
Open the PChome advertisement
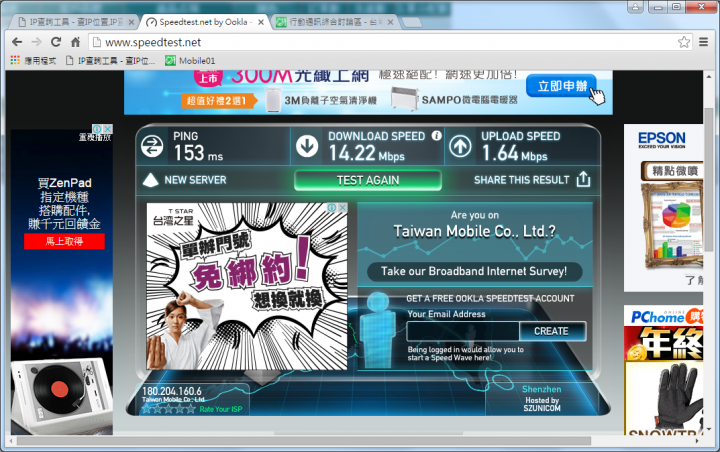coord(664,370)
